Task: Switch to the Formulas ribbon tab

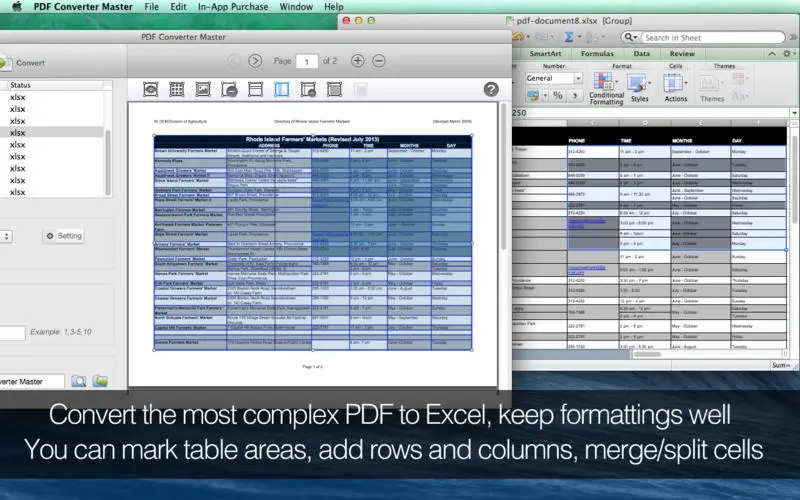Action: tap(597, 54)
